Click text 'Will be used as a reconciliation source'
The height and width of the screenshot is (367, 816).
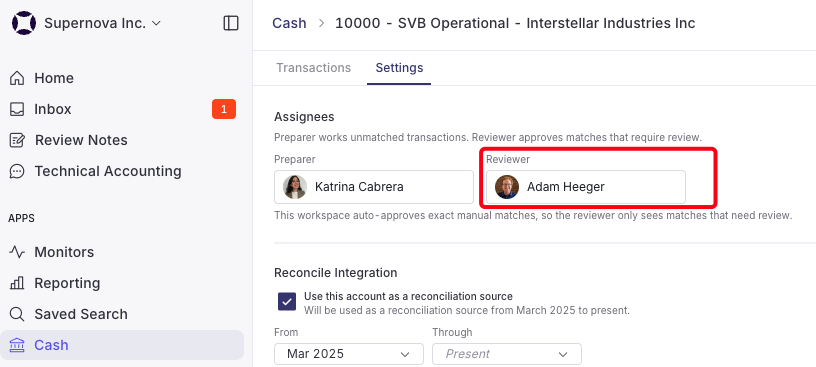point(467,311)
